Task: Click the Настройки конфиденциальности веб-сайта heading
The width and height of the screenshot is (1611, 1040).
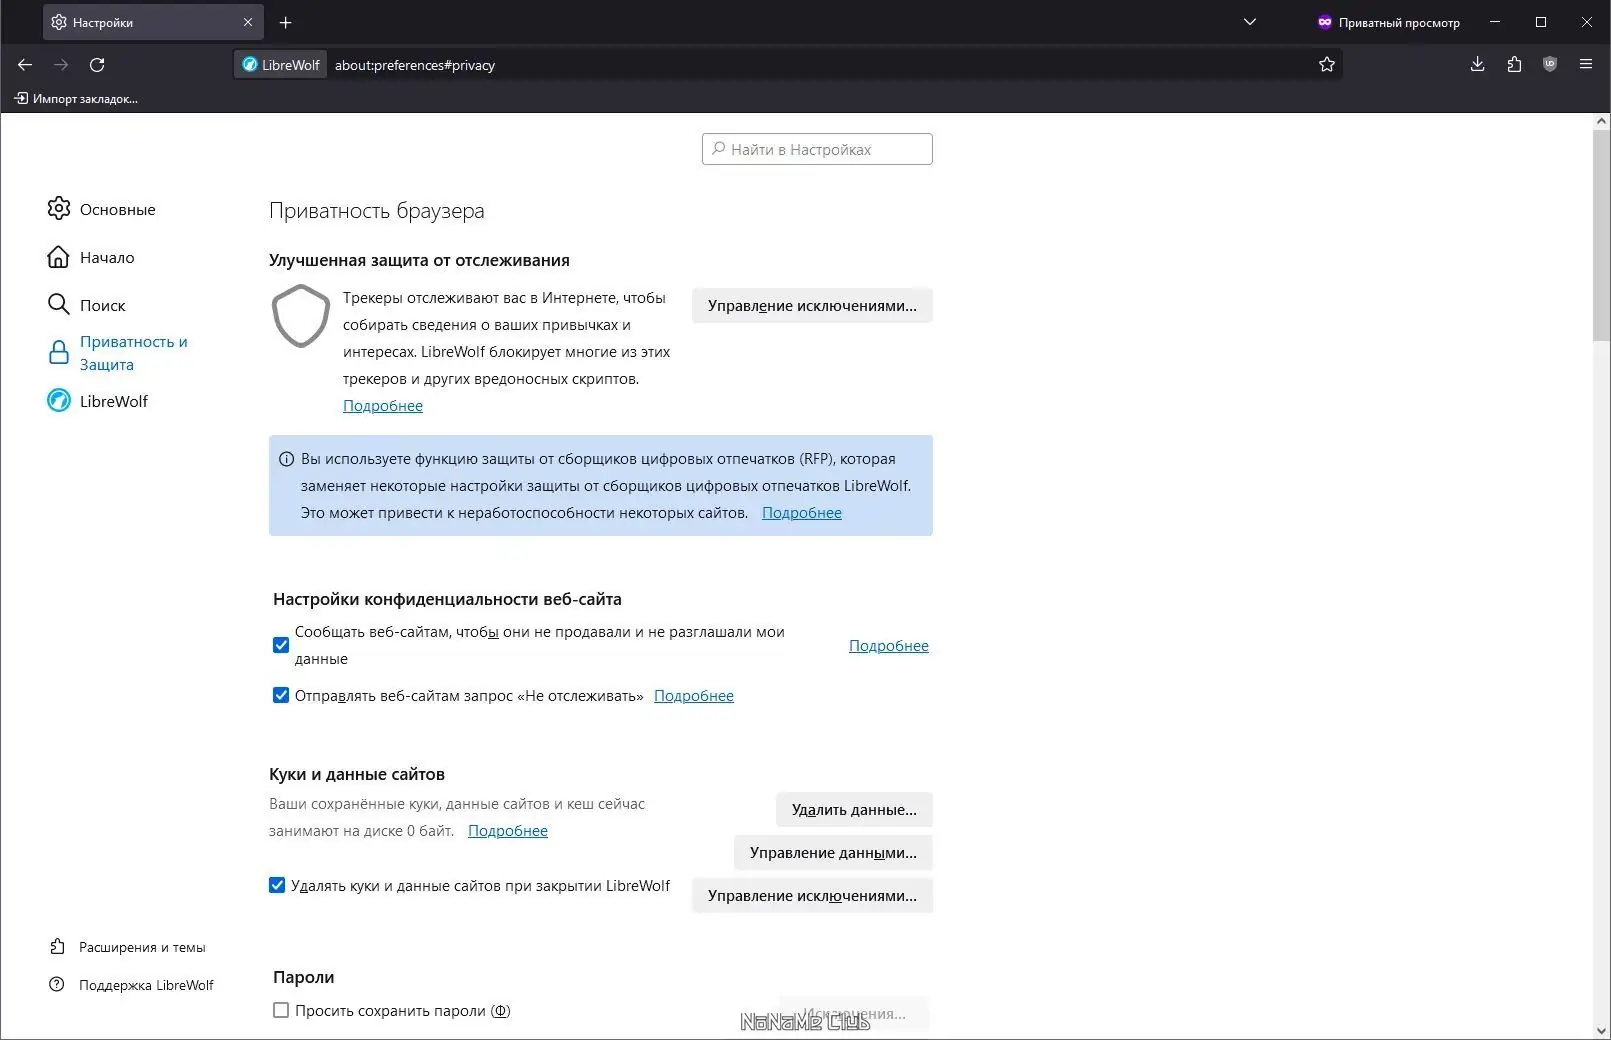Action: (447, 599)
